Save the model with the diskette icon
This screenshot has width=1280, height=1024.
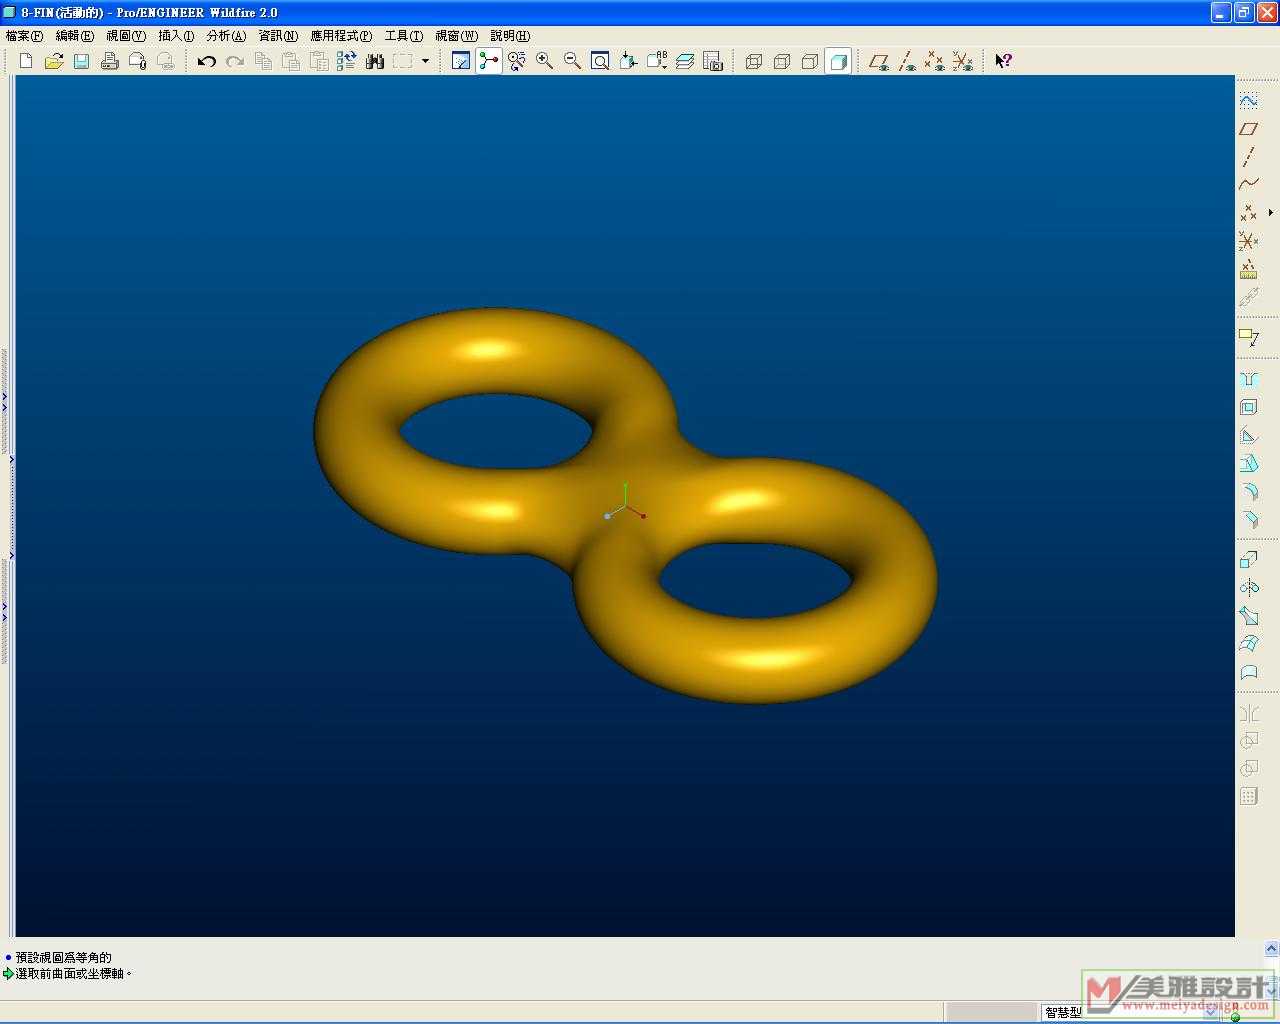pos(82,61)
